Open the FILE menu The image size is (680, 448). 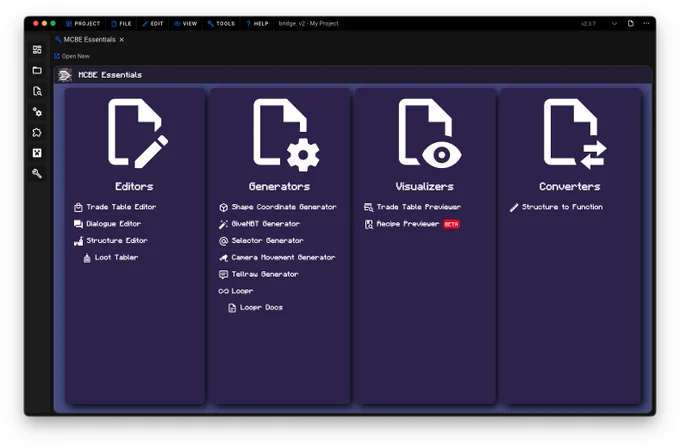pyautogui.click(x=121, y=23)
